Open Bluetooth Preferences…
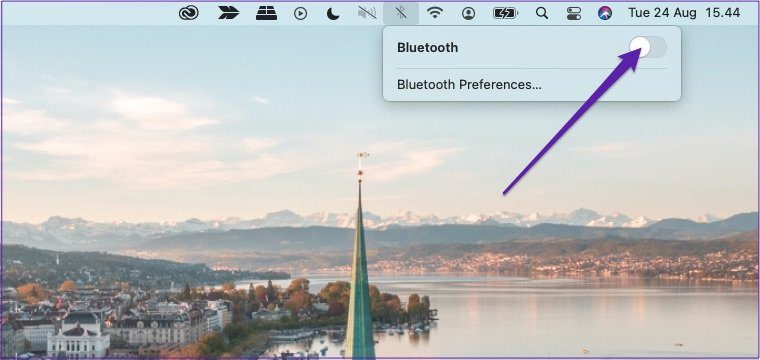Image resolution: width=760 pixels, height=360 pixels. click(469, 85)
